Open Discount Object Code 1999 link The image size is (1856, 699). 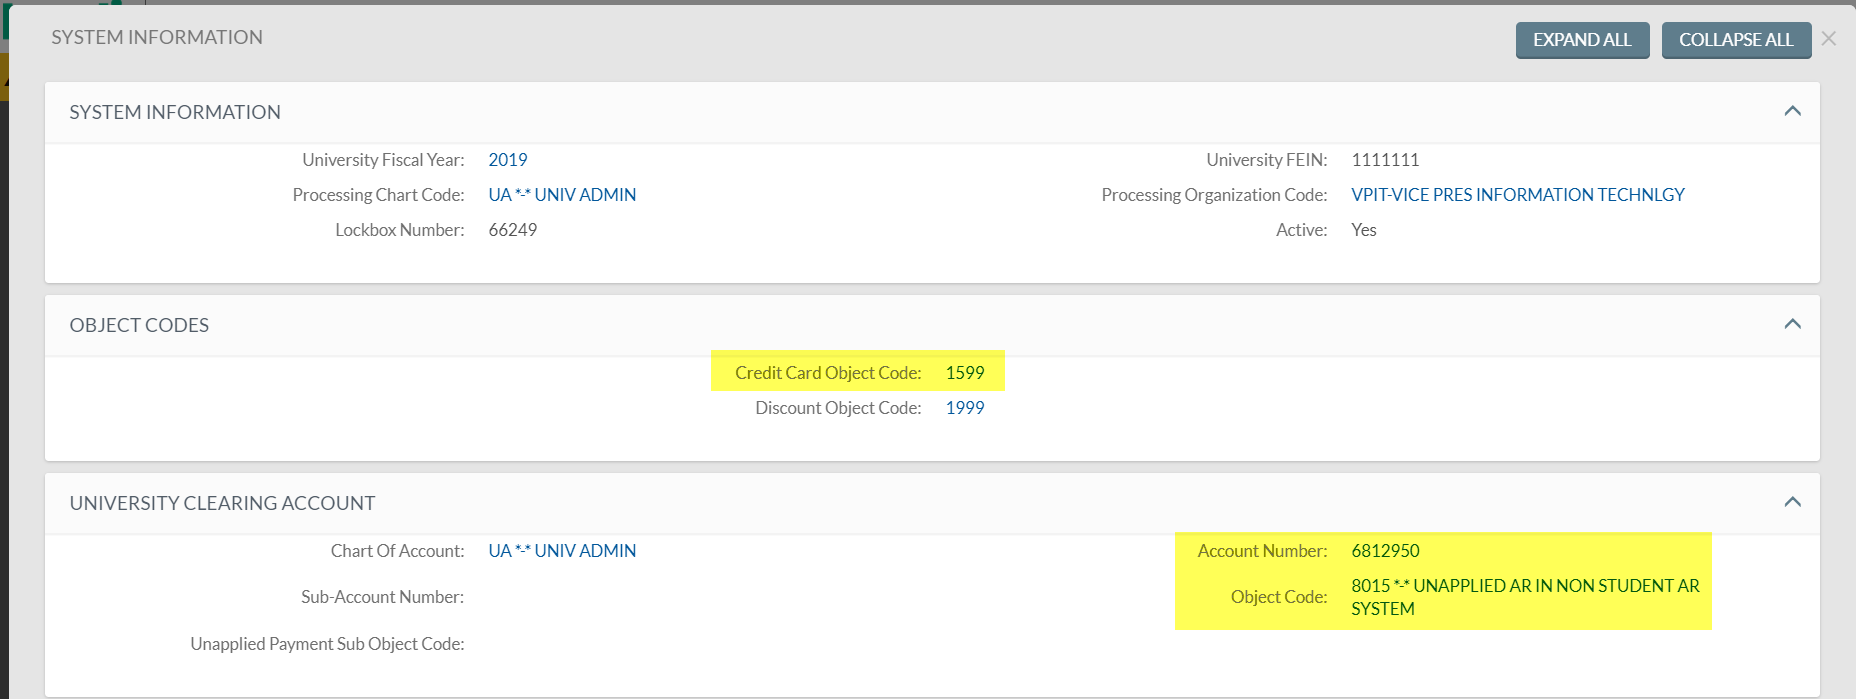(x=964, y=408)
